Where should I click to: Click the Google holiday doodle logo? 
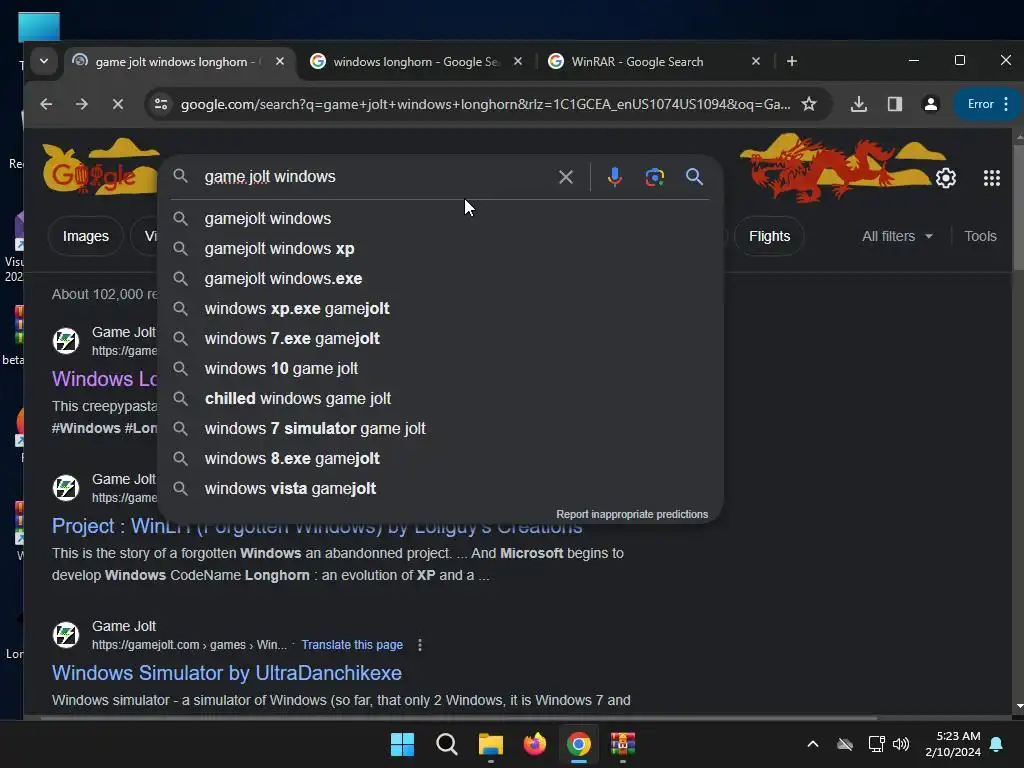tap(100, 167)
